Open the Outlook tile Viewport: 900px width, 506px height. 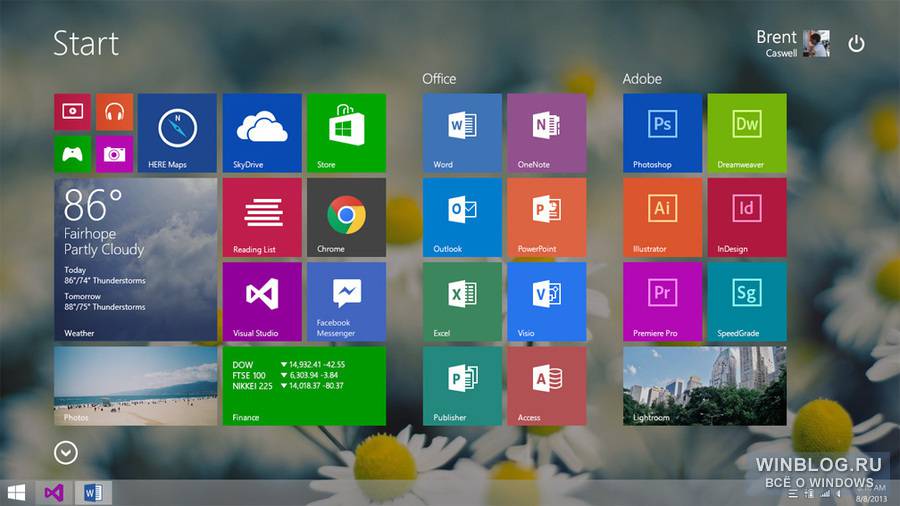[462, 217]
